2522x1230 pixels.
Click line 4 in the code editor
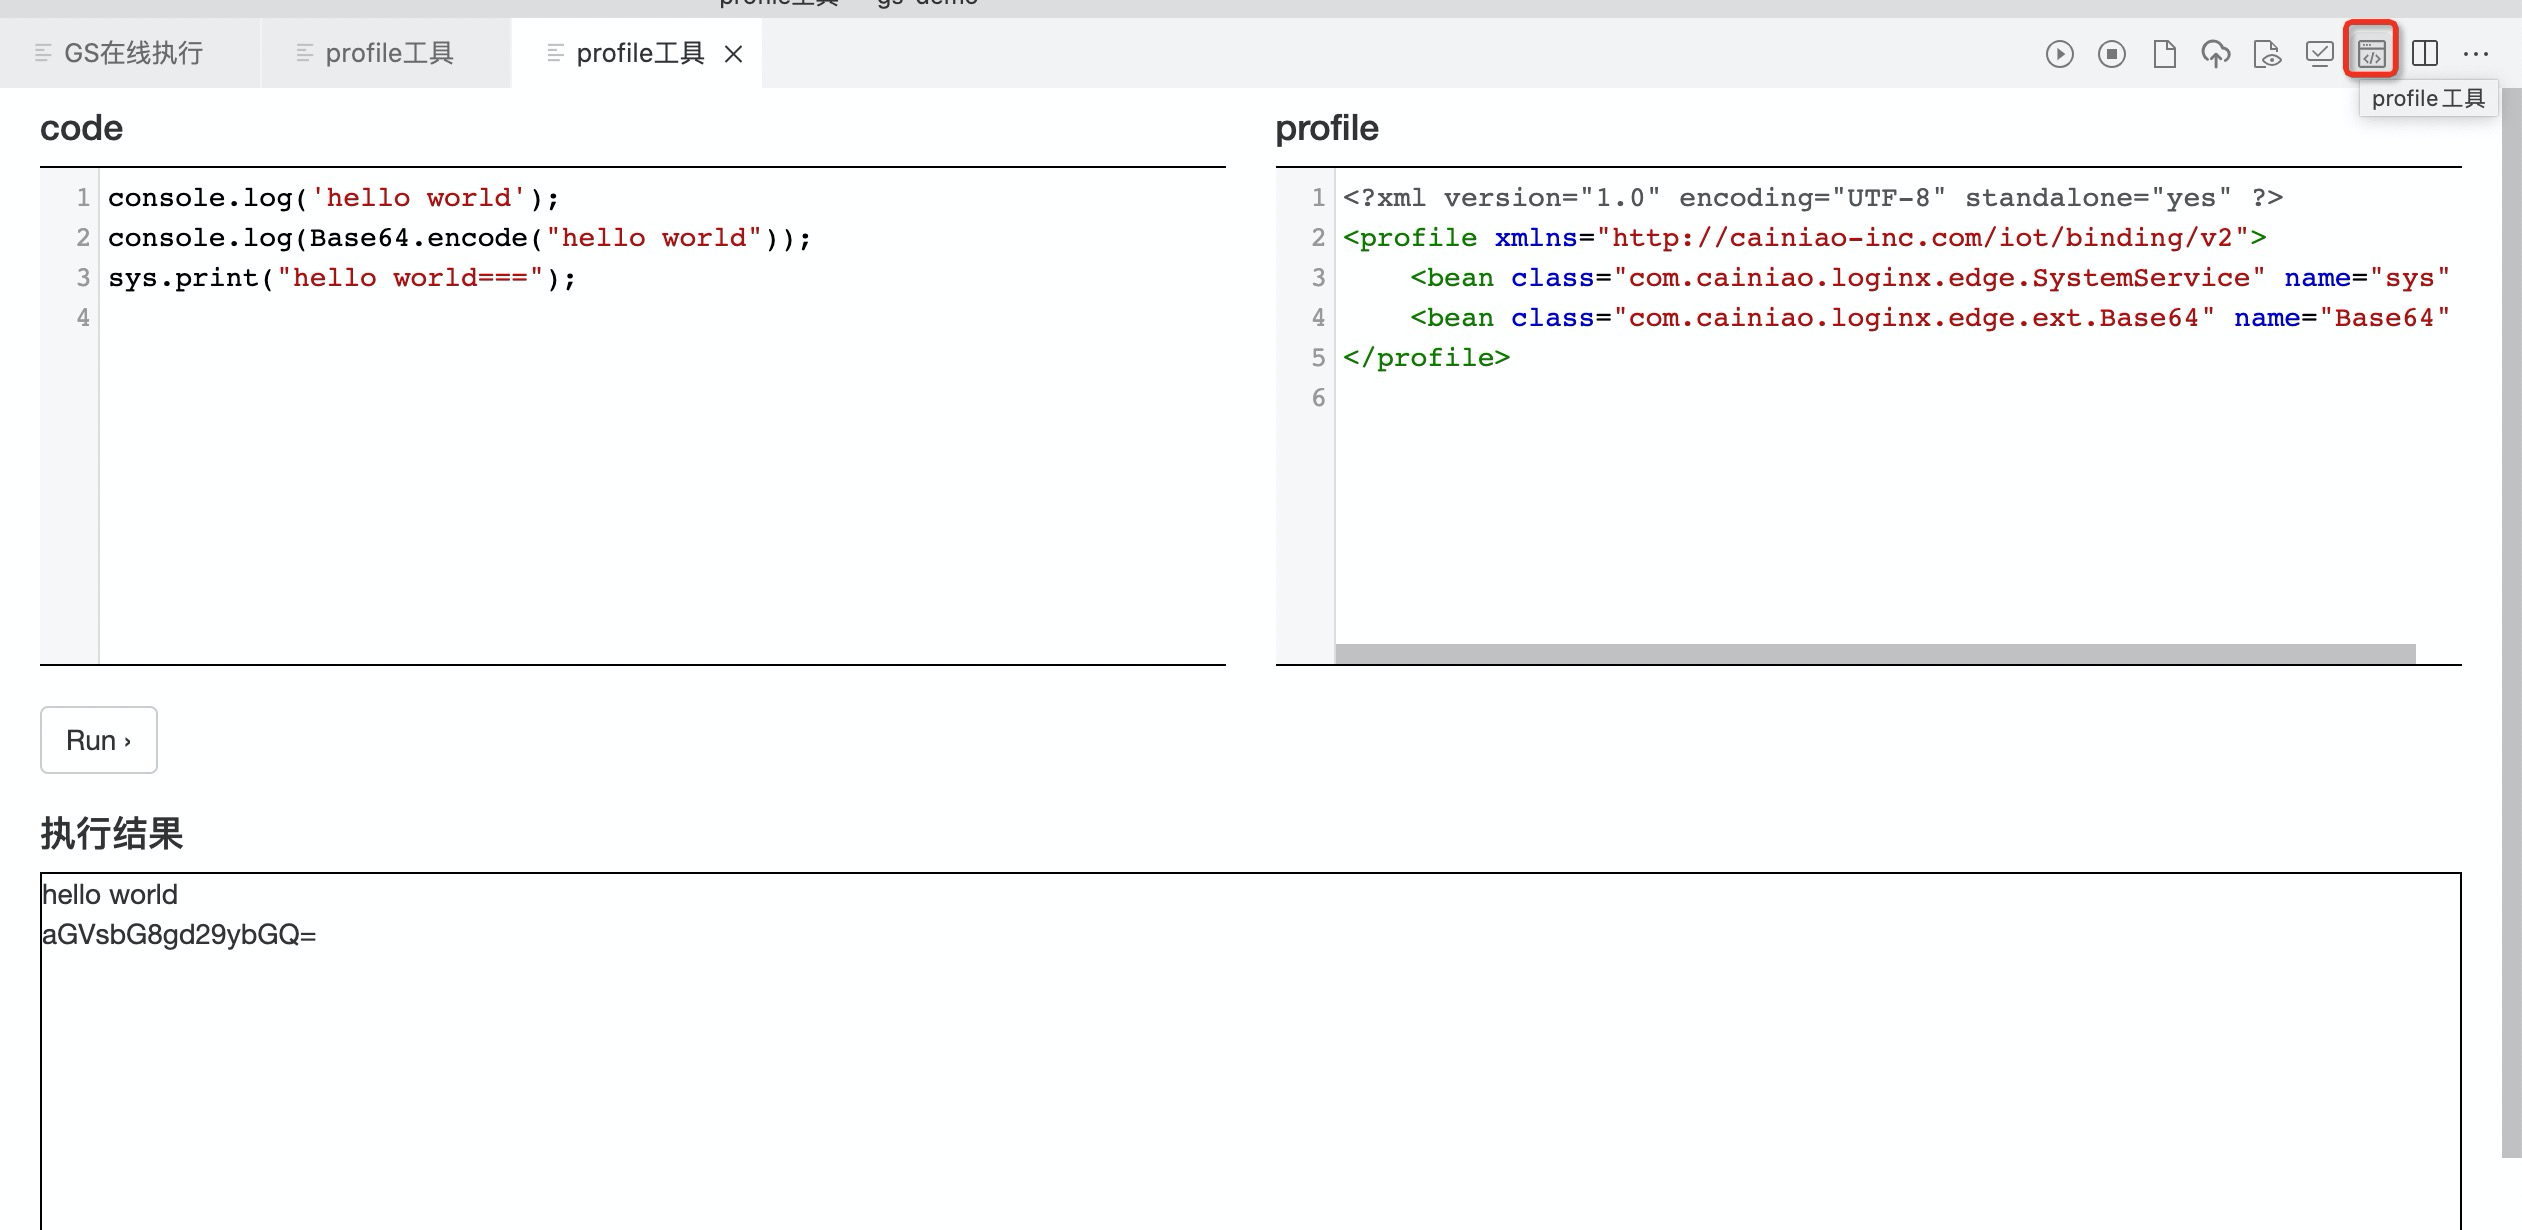click(x=400, y=318)
